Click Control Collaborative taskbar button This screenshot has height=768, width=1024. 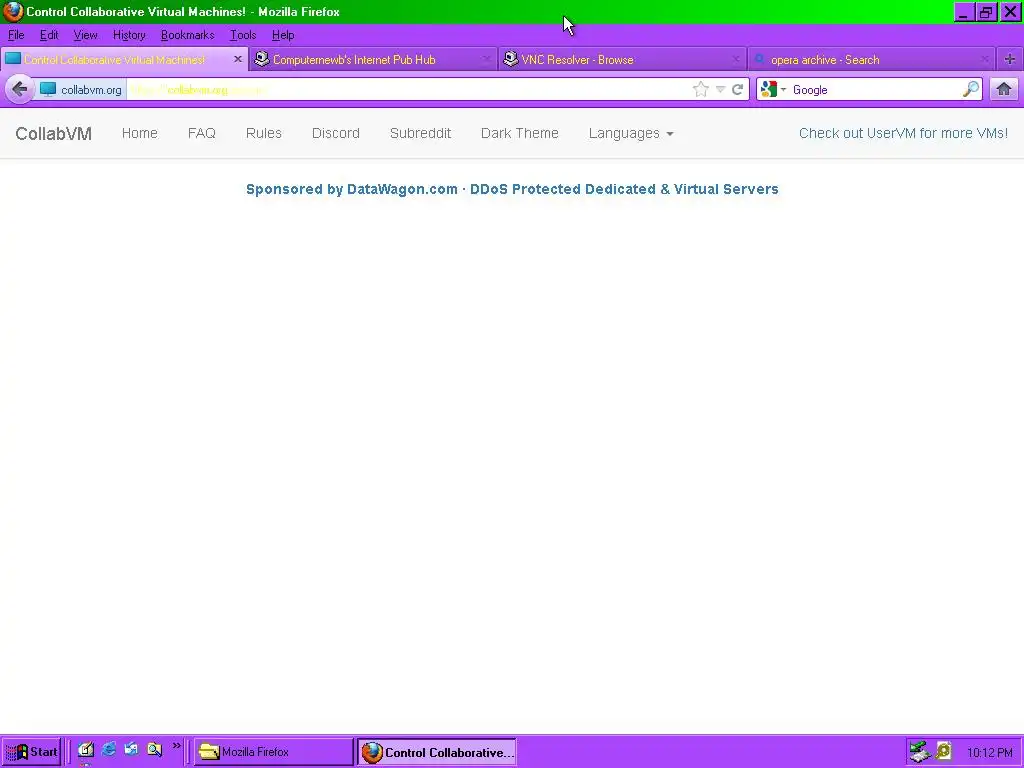437,752
